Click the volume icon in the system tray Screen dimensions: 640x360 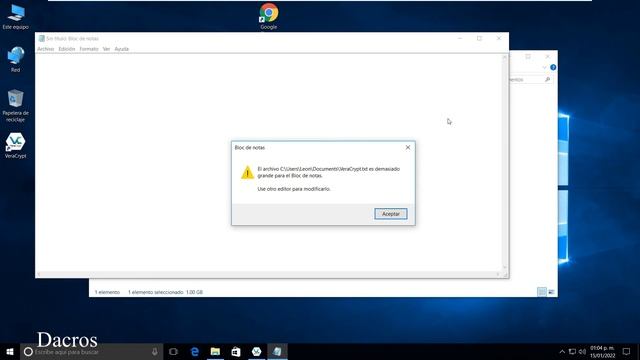tap(582, 351)
